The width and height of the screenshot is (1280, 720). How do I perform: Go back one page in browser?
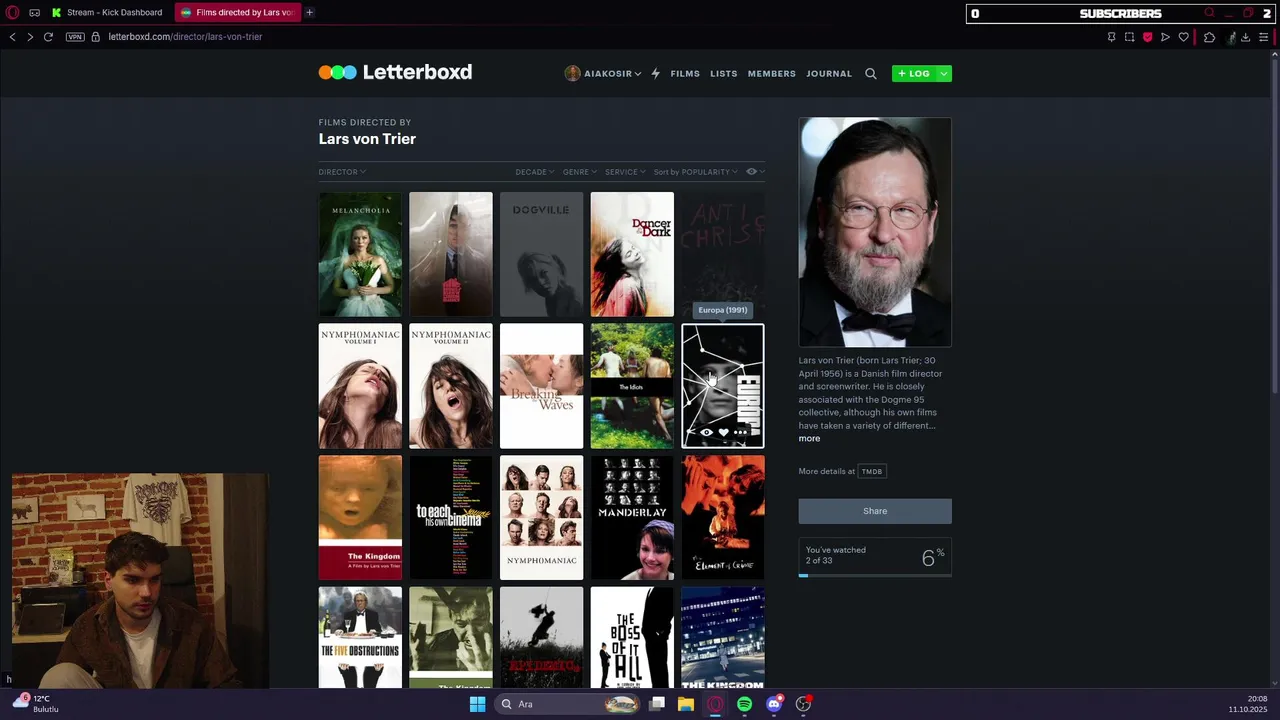pos(12,37)
